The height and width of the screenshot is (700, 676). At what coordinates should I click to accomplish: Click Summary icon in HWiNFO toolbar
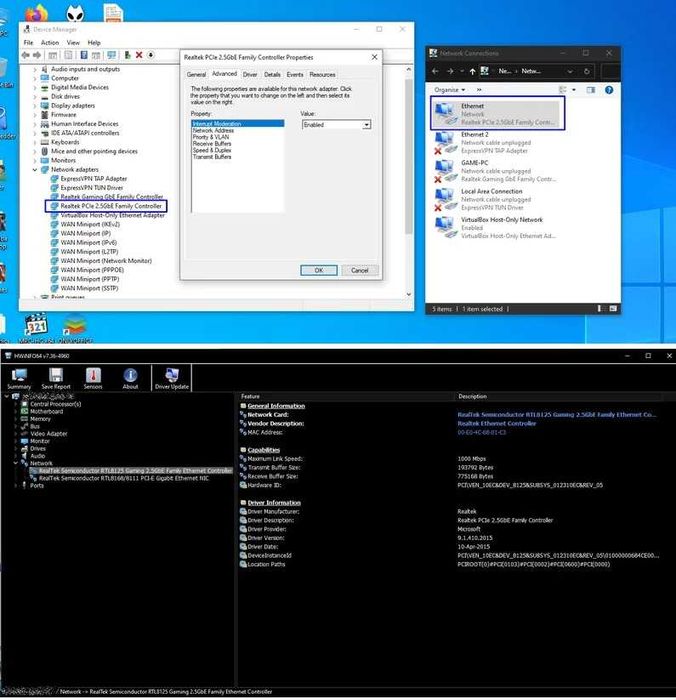19,379
